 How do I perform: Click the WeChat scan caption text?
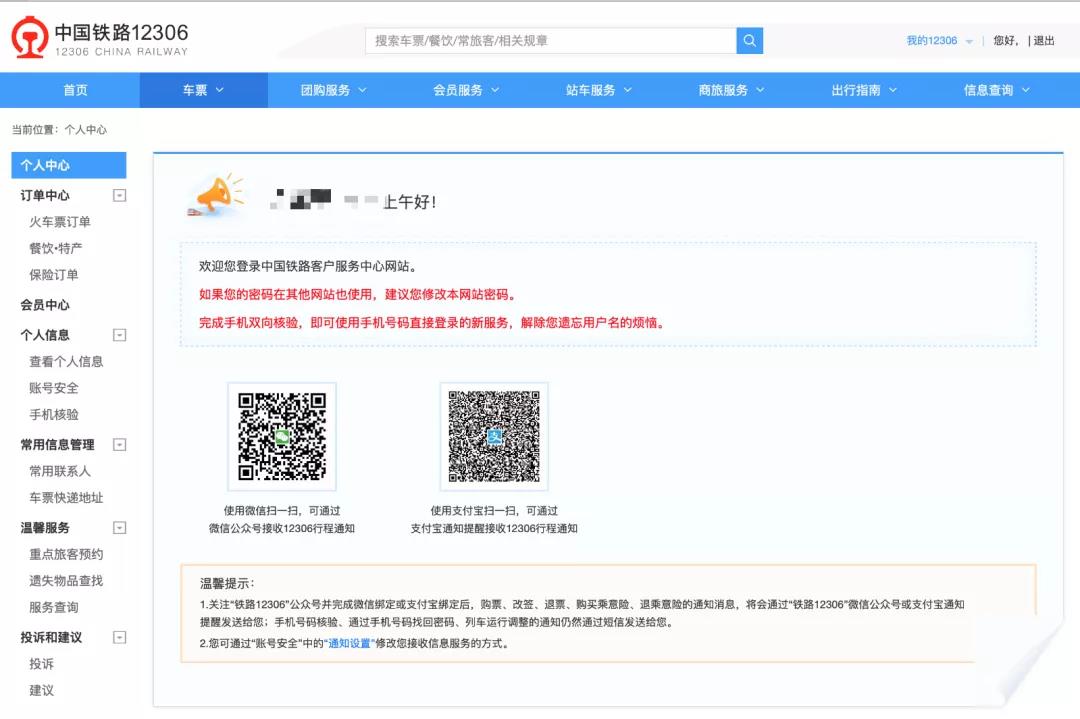point(282,519)
